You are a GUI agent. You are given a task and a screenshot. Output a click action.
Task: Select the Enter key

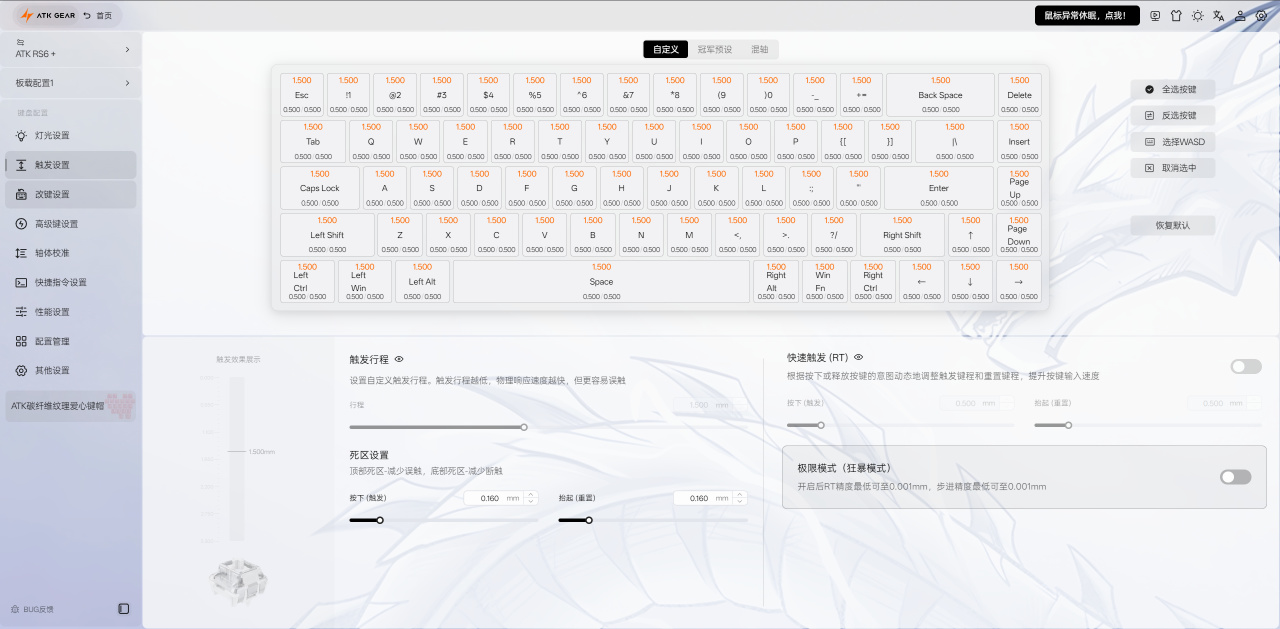pyautogui.click(x=938, y=188)
